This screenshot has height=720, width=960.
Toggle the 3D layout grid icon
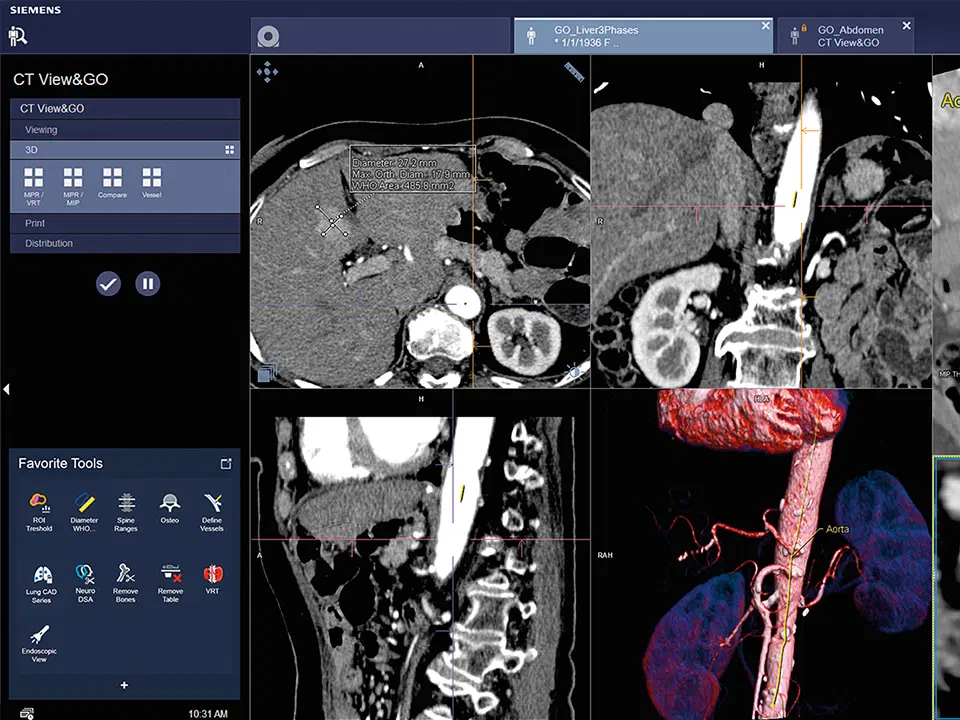pos(229,149)
